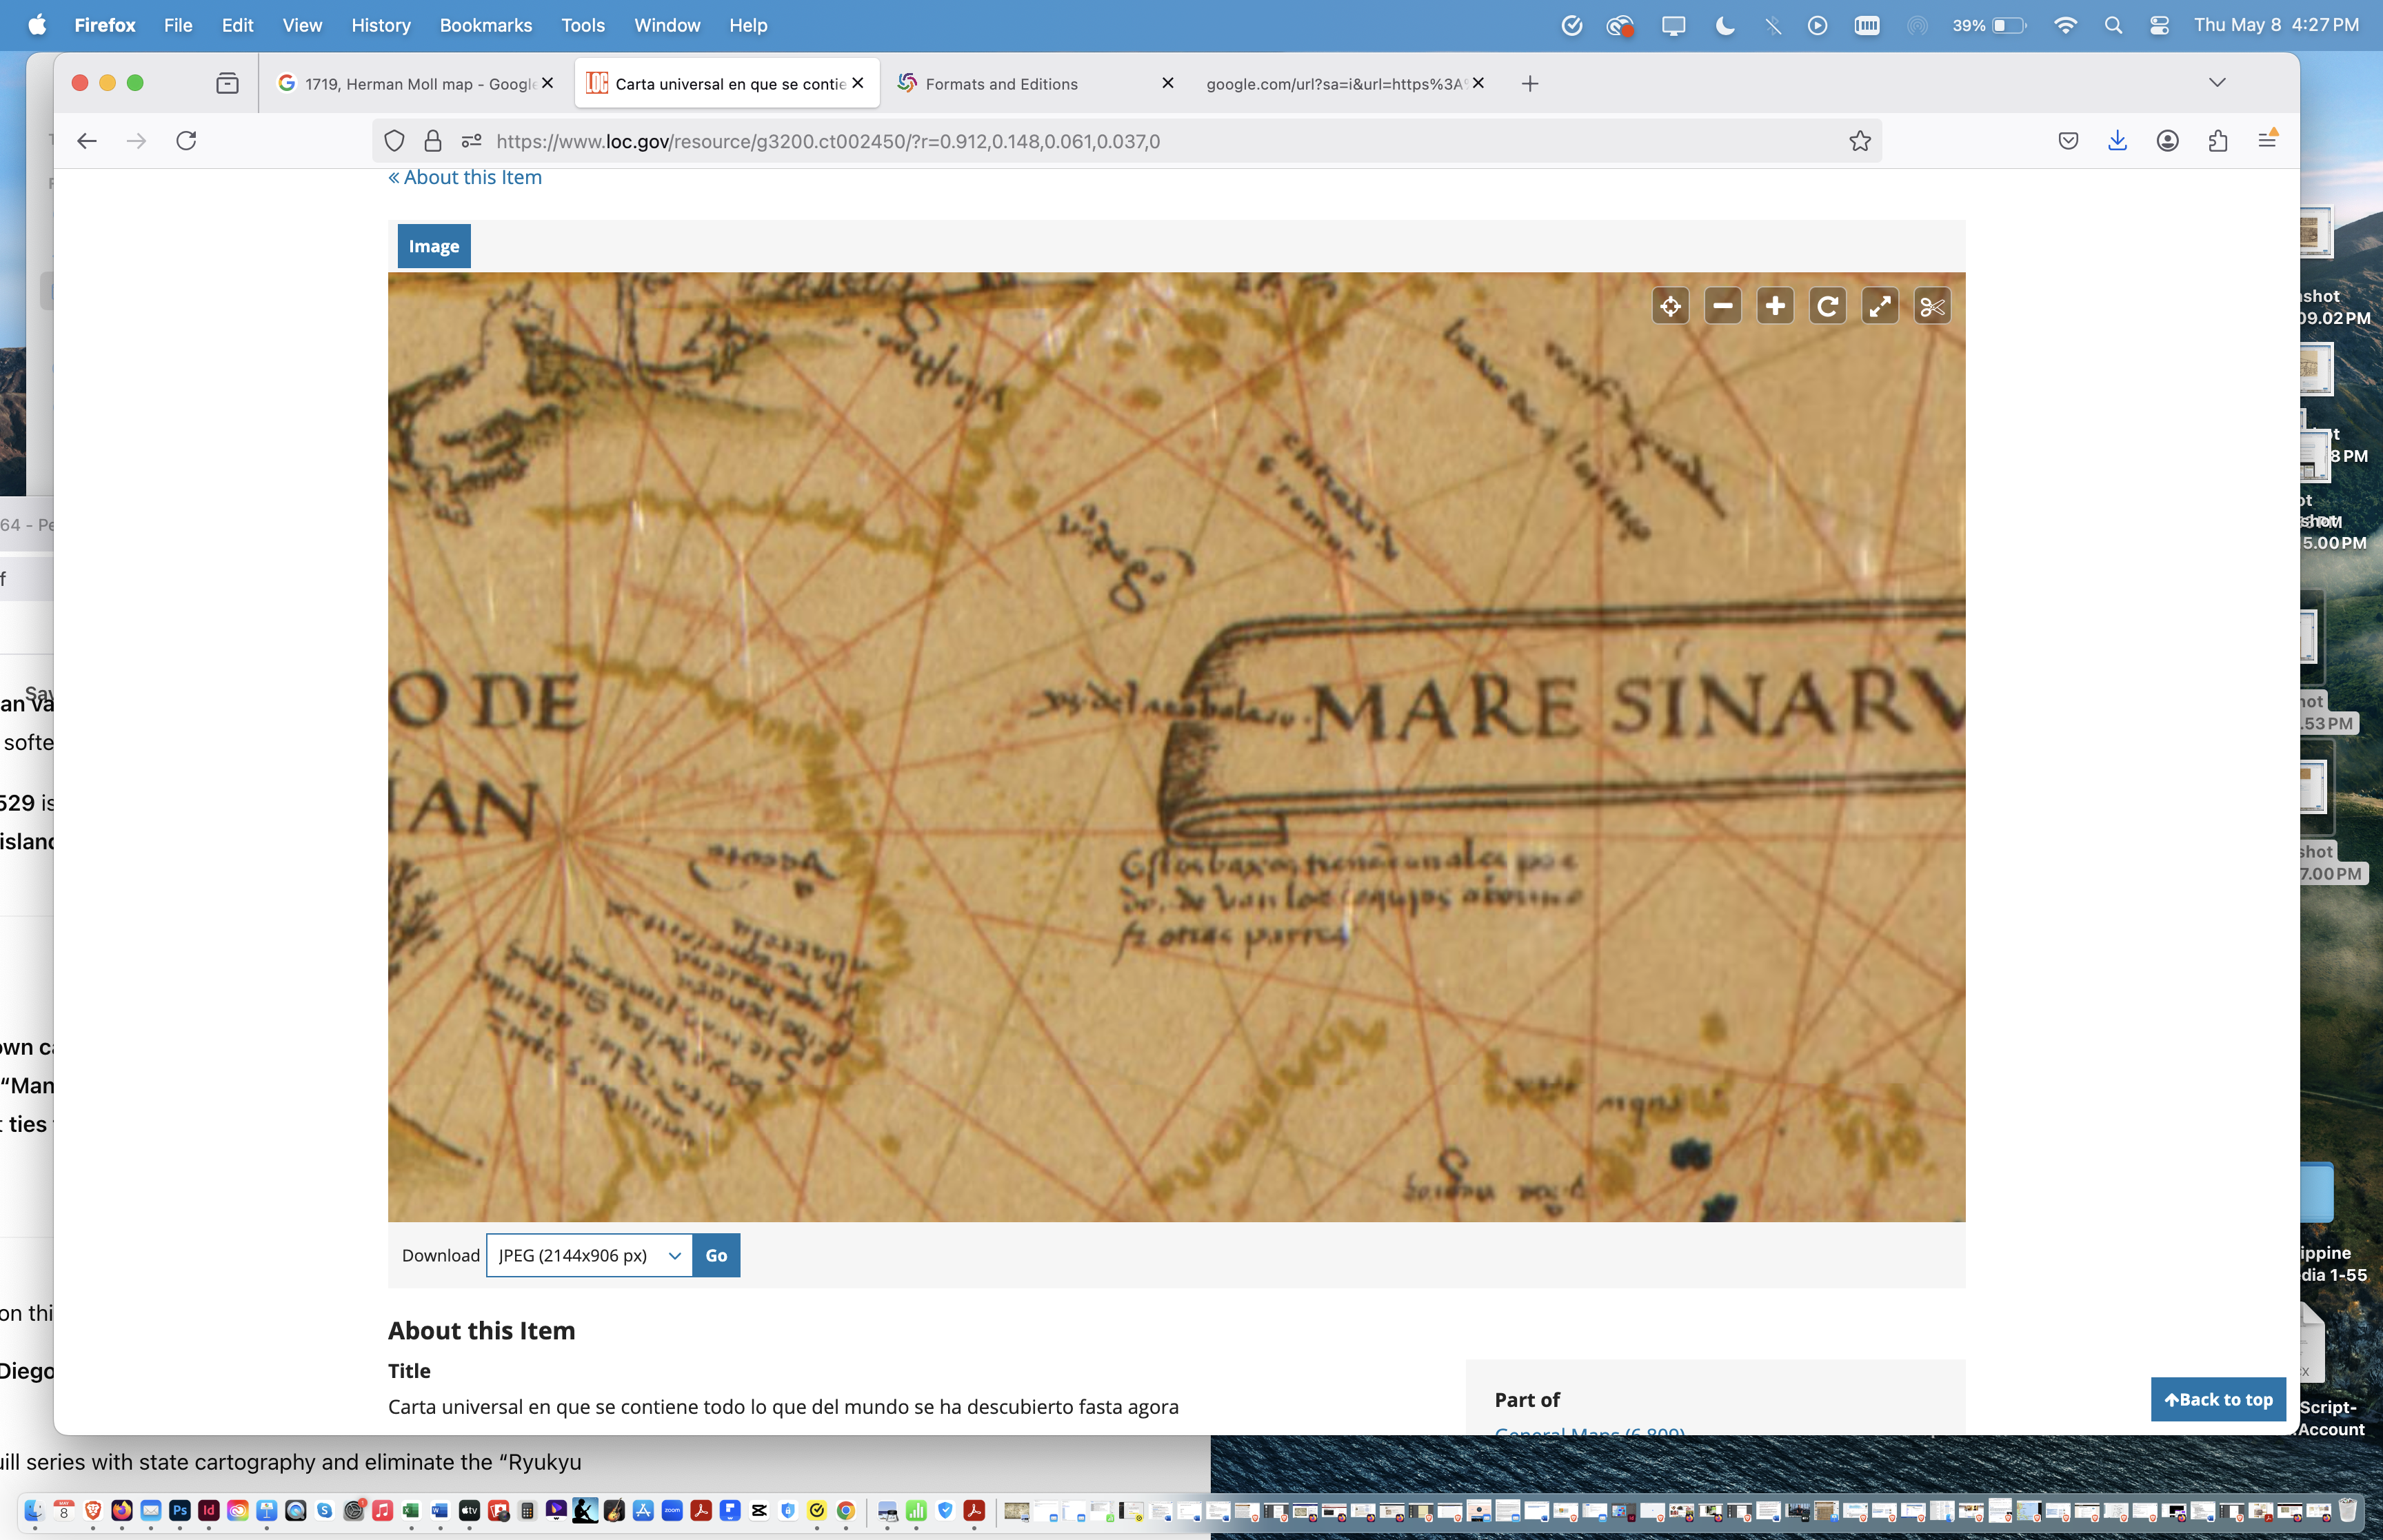This screenshot has width=2383, height=1540.
Task: Click the loc.gov URL address field
Action: (x=1127, y=141)
